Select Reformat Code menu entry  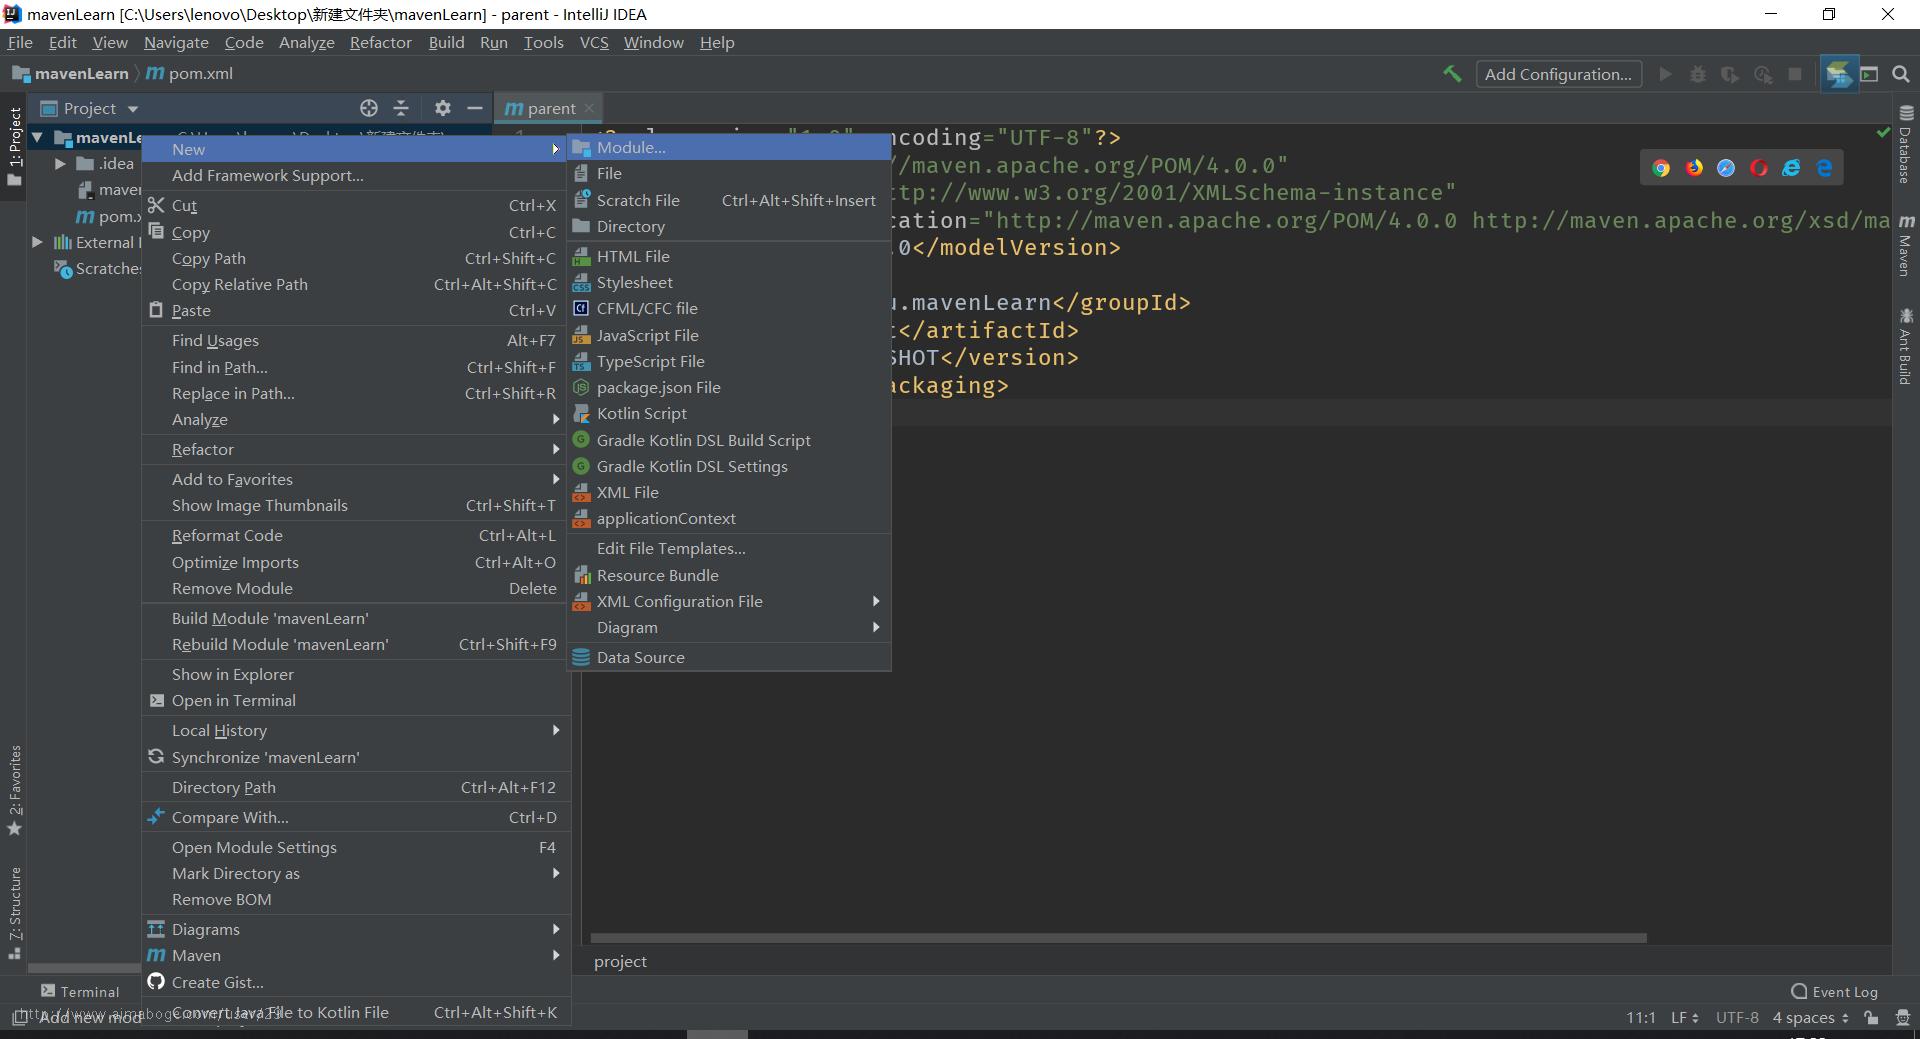tap(356, 535)
